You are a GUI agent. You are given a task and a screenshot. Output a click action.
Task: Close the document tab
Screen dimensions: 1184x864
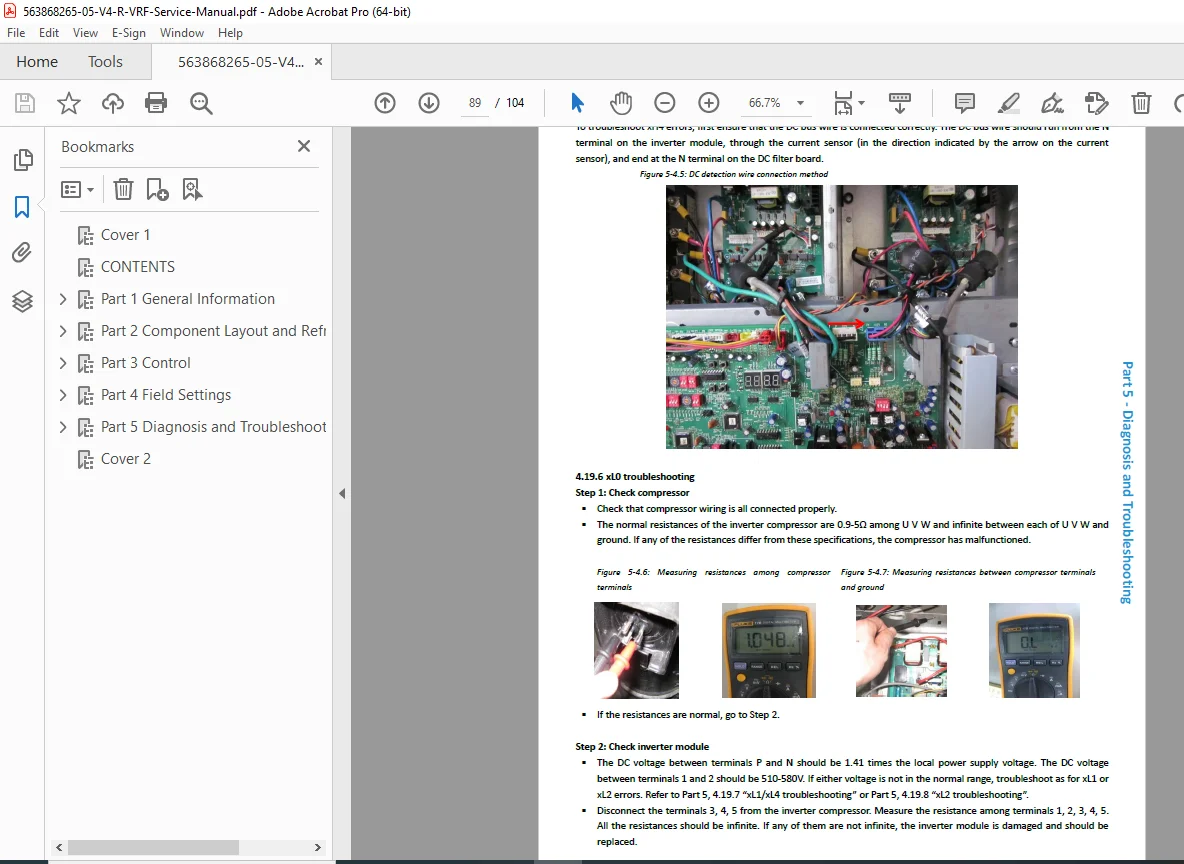click(x=319, y=62)
